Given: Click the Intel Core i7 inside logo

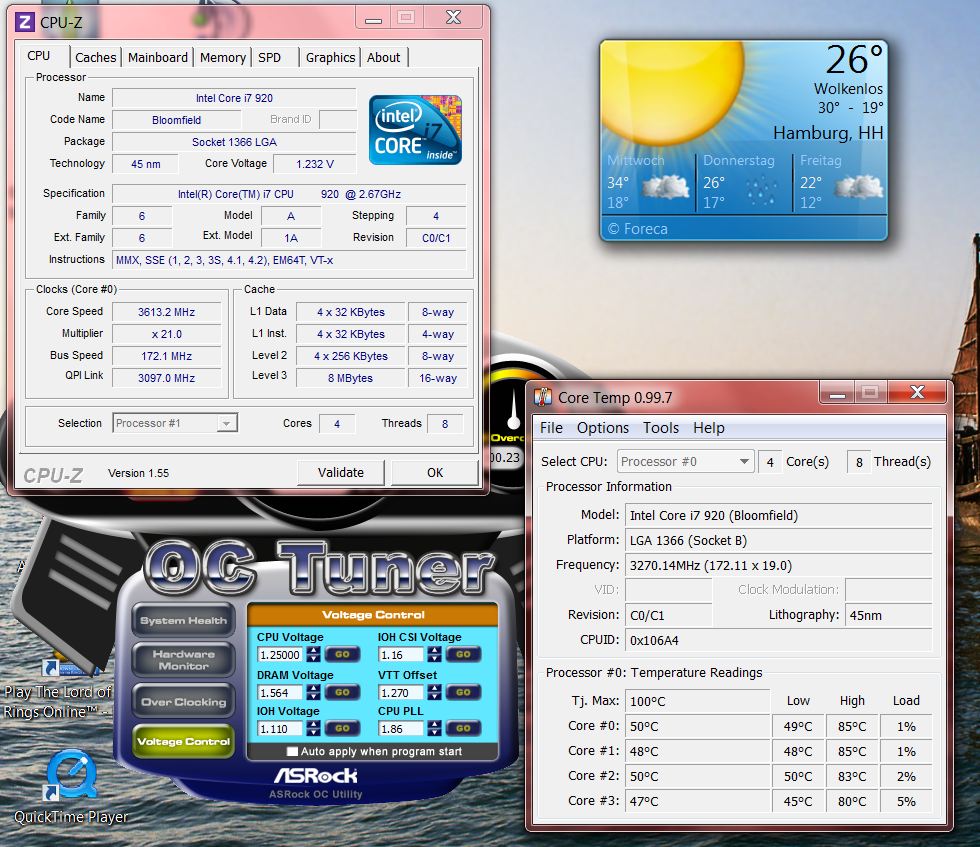Looking at the screenshot, I should coord(415,130).
